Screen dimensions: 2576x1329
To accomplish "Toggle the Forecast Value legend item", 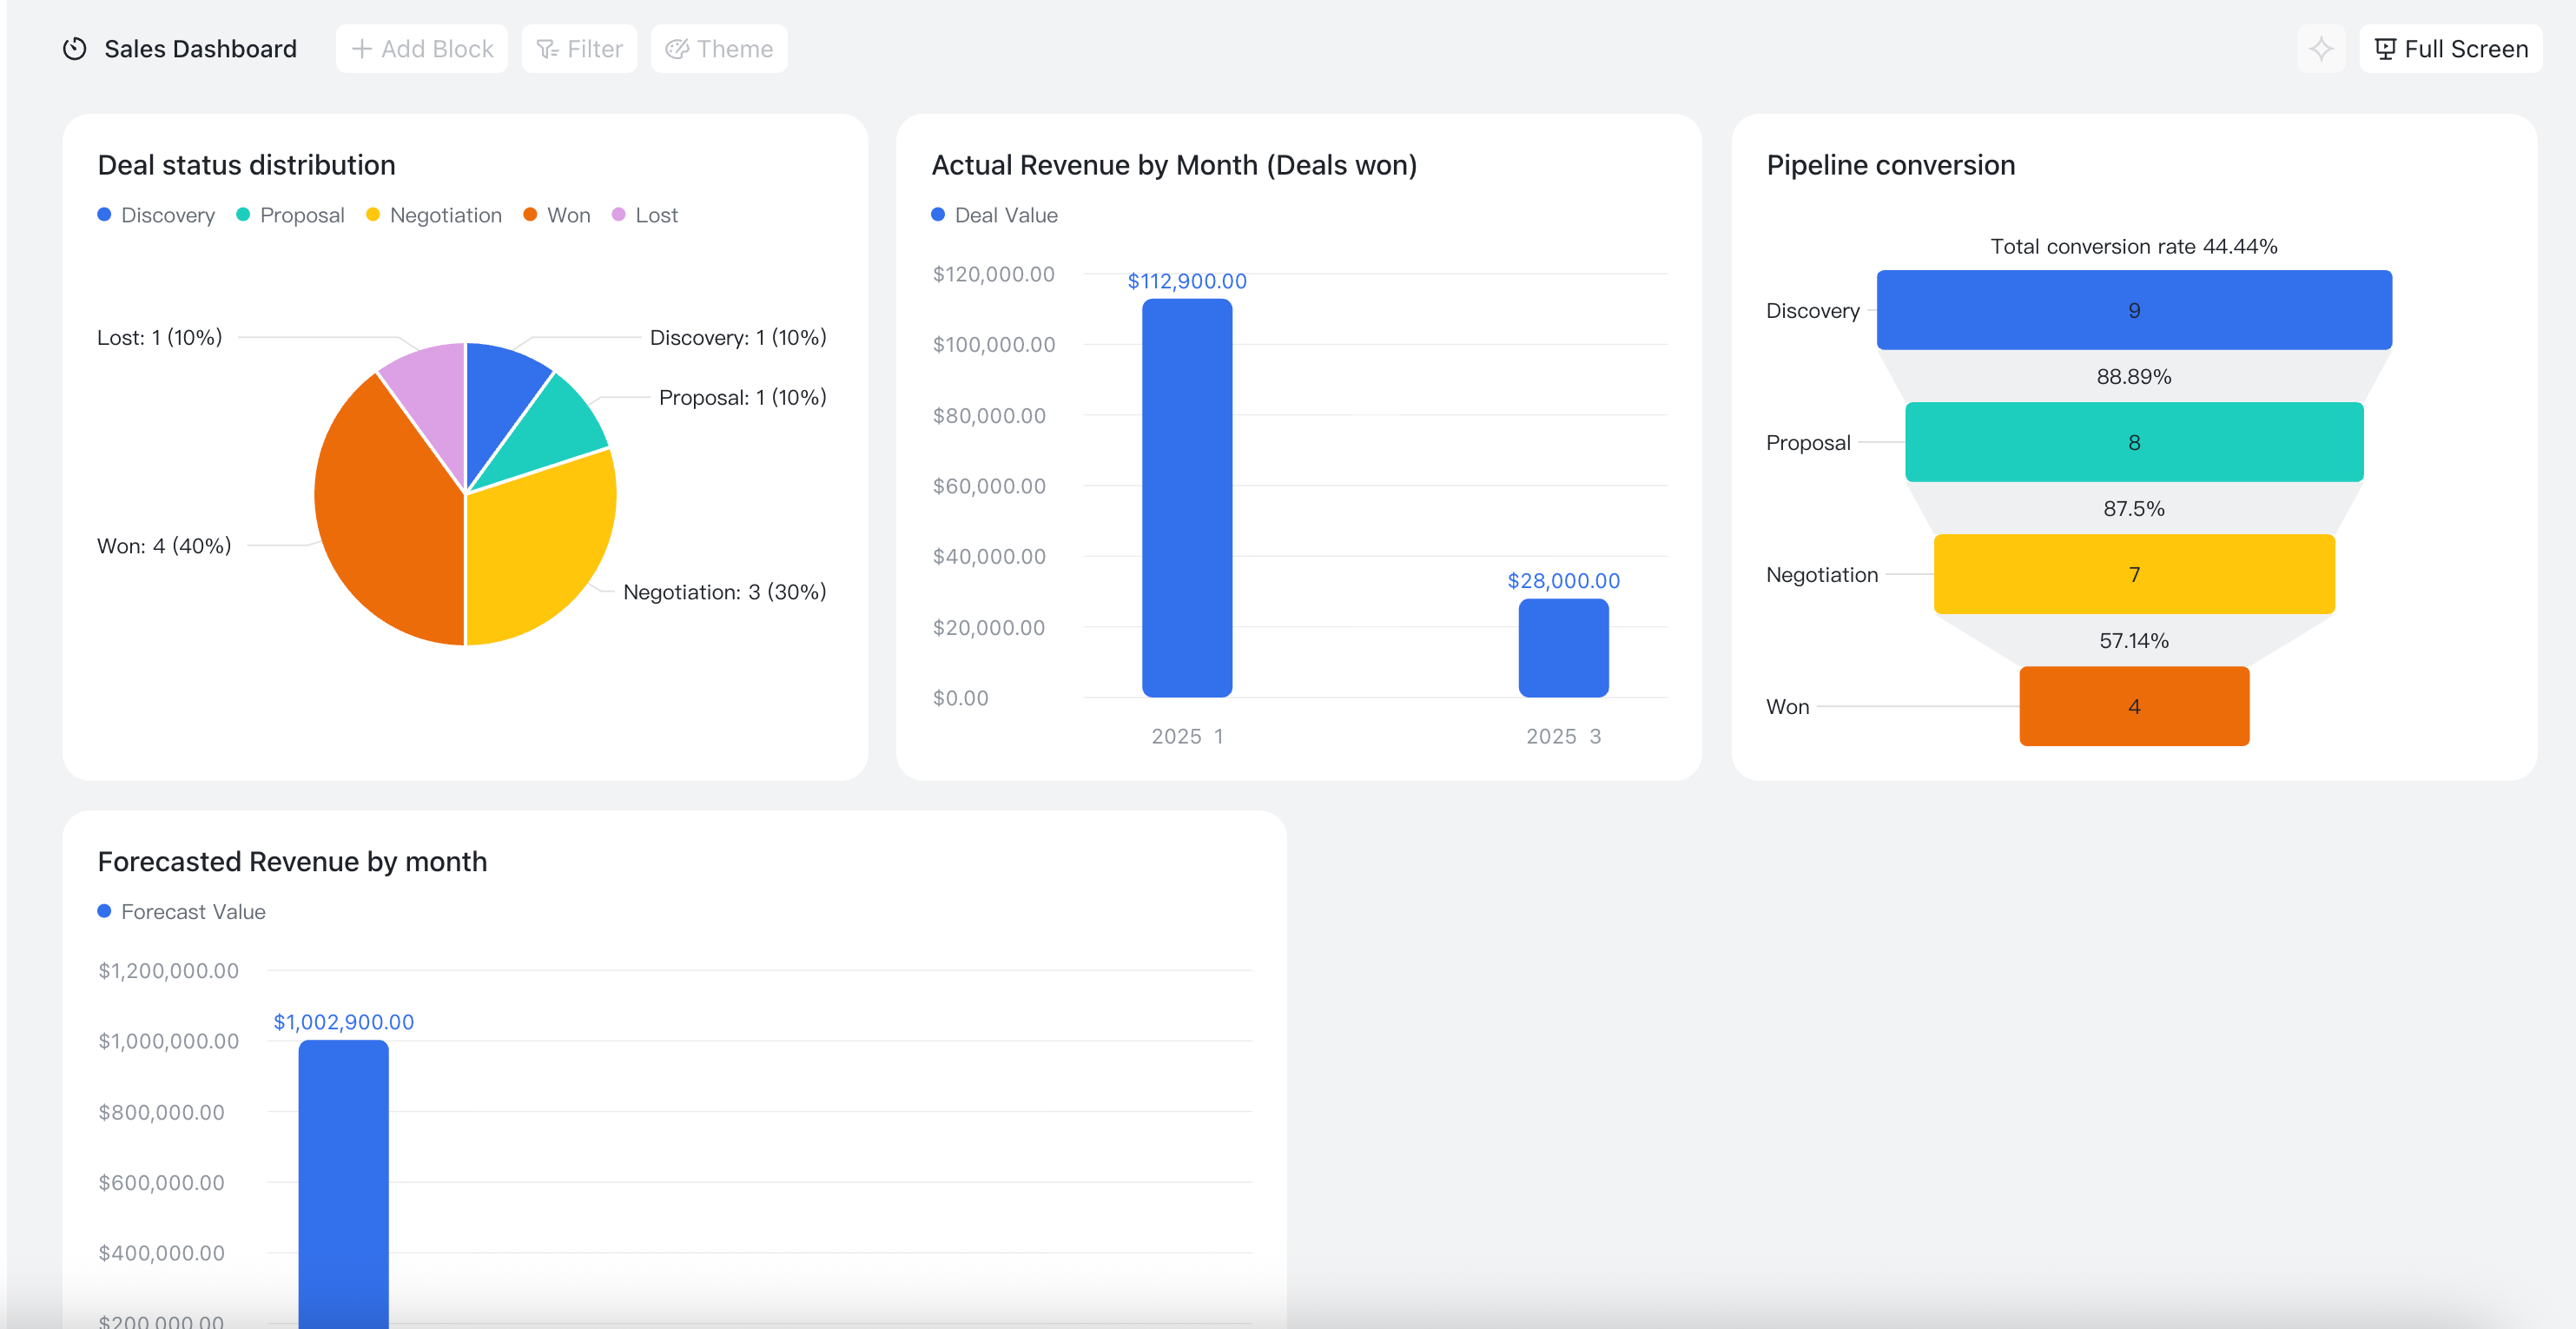I will 181,912.
